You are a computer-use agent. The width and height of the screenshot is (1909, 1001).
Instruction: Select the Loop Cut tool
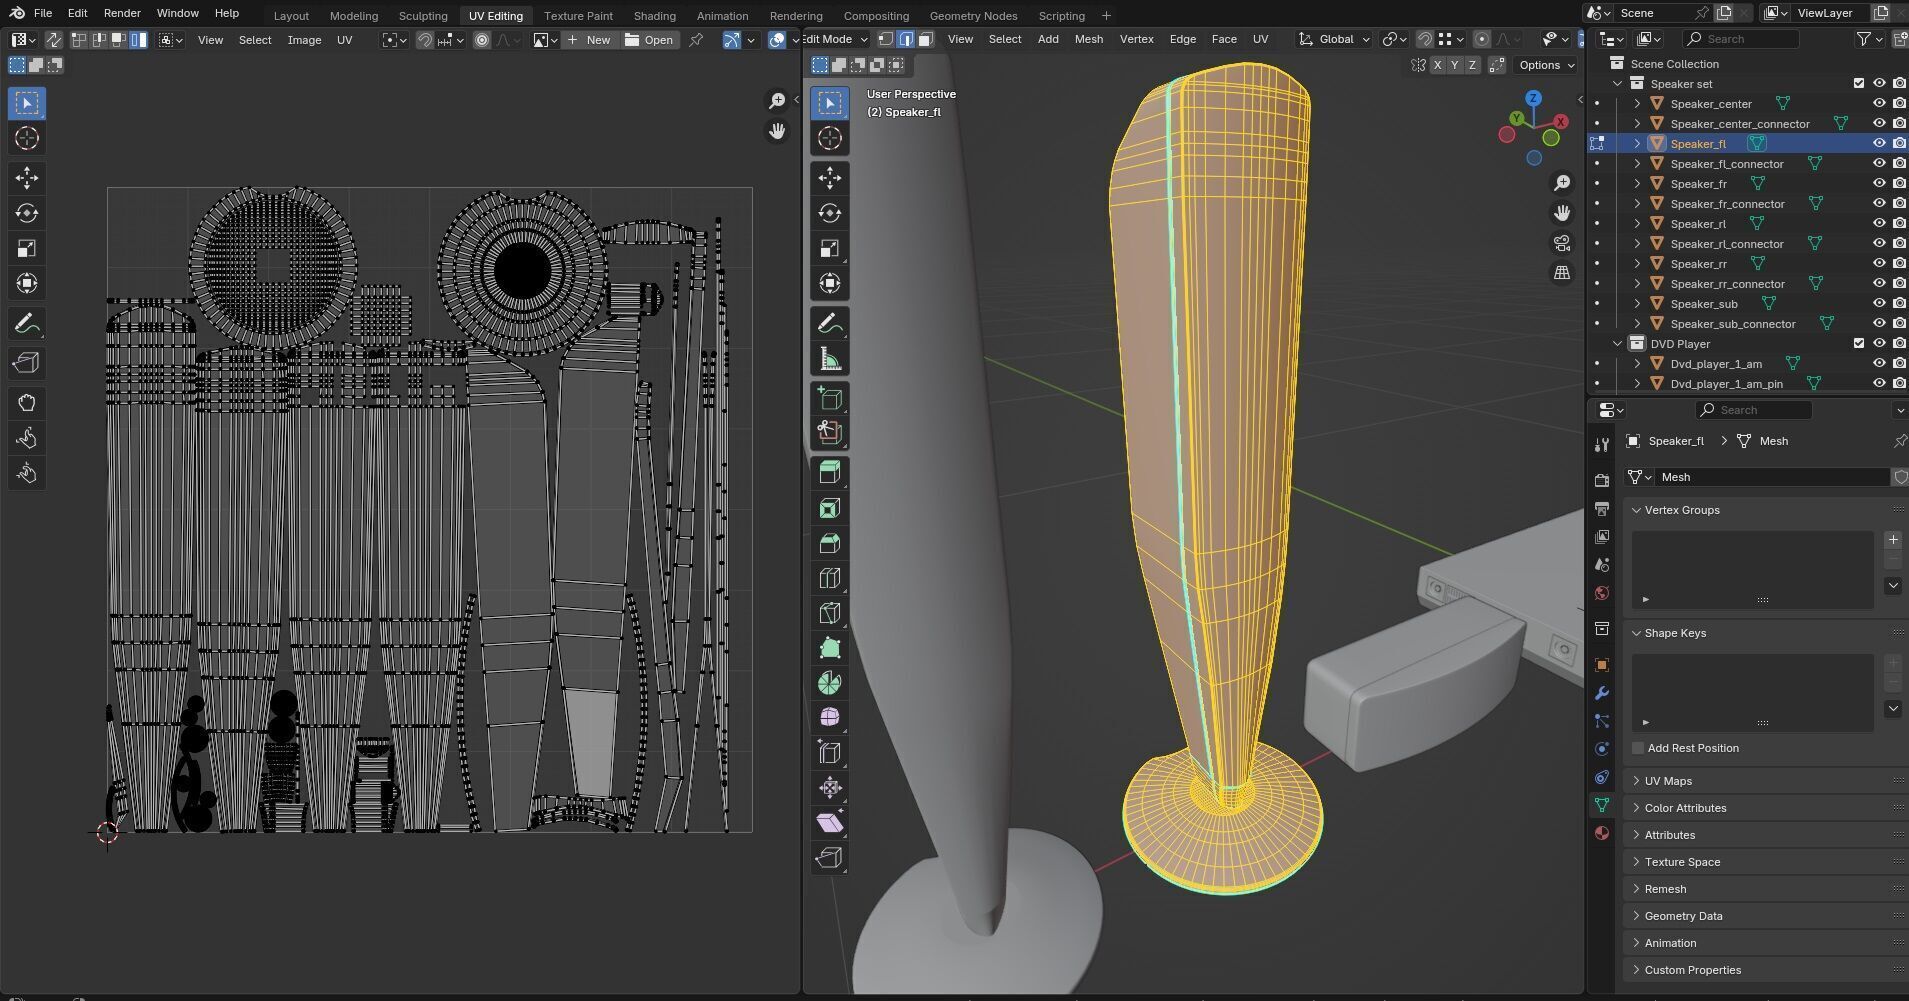pyautogui.click(x=829, y=578)
